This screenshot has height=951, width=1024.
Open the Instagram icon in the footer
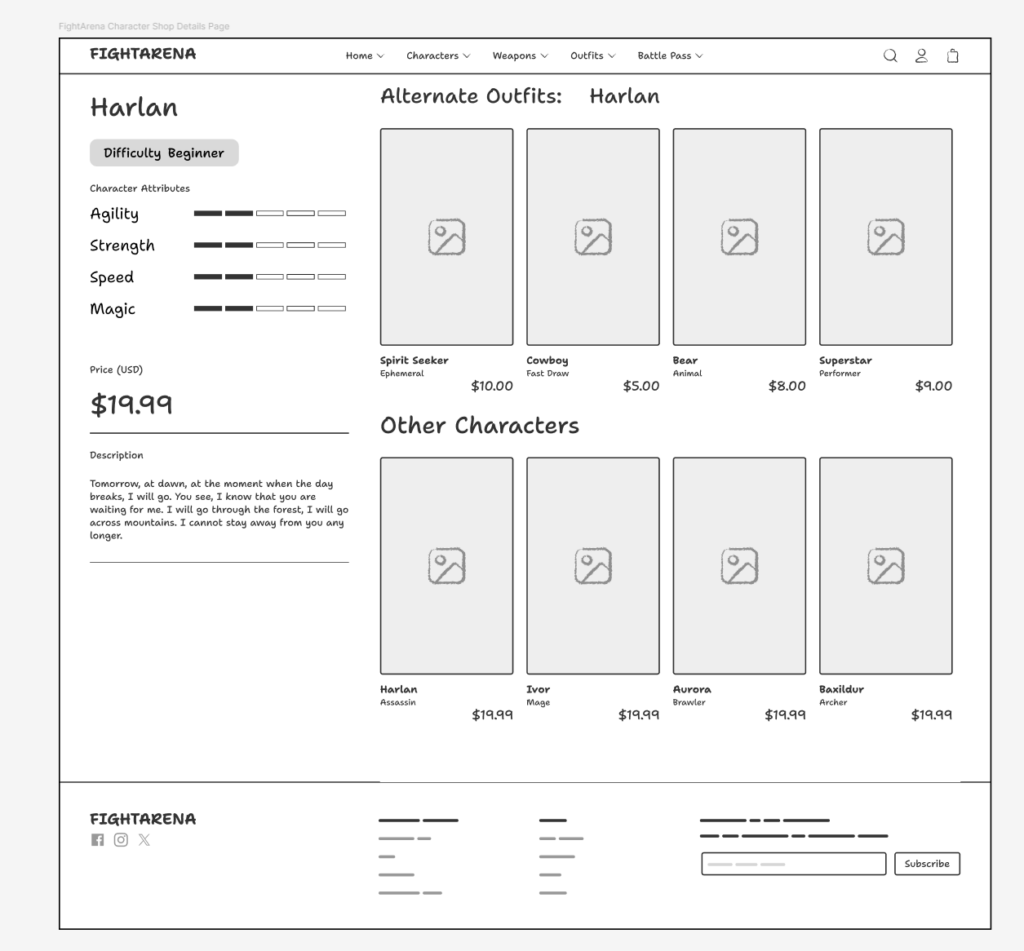click(x=120, y=840)
